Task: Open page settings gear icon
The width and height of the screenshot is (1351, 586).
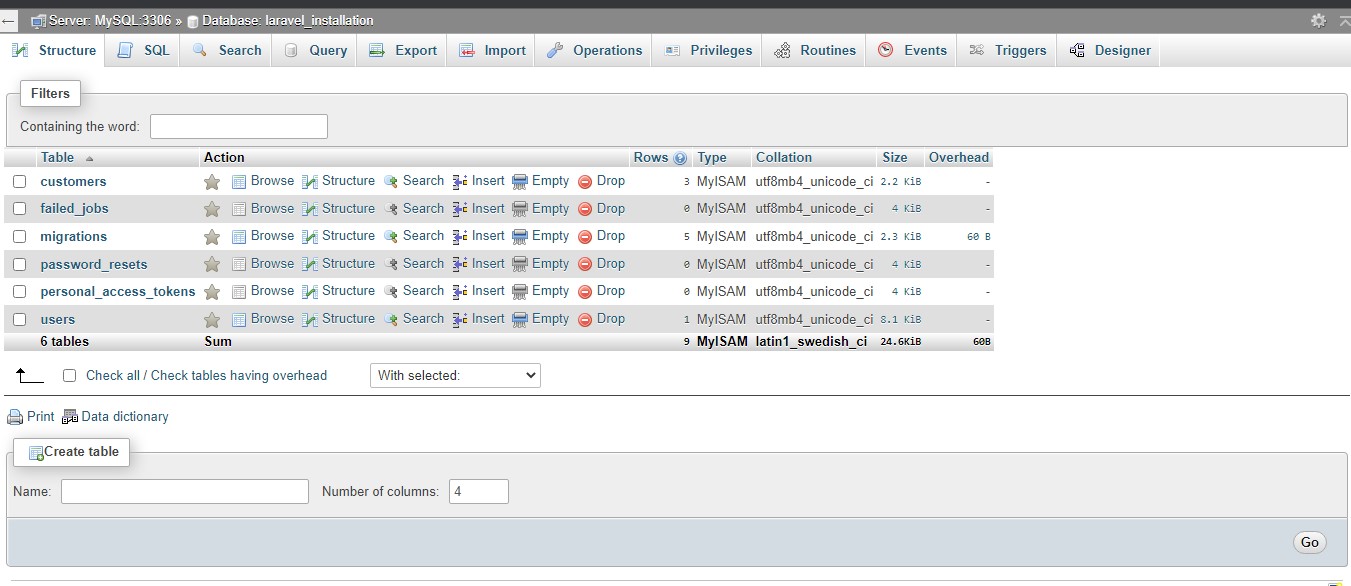Action: coord(1319,20)
